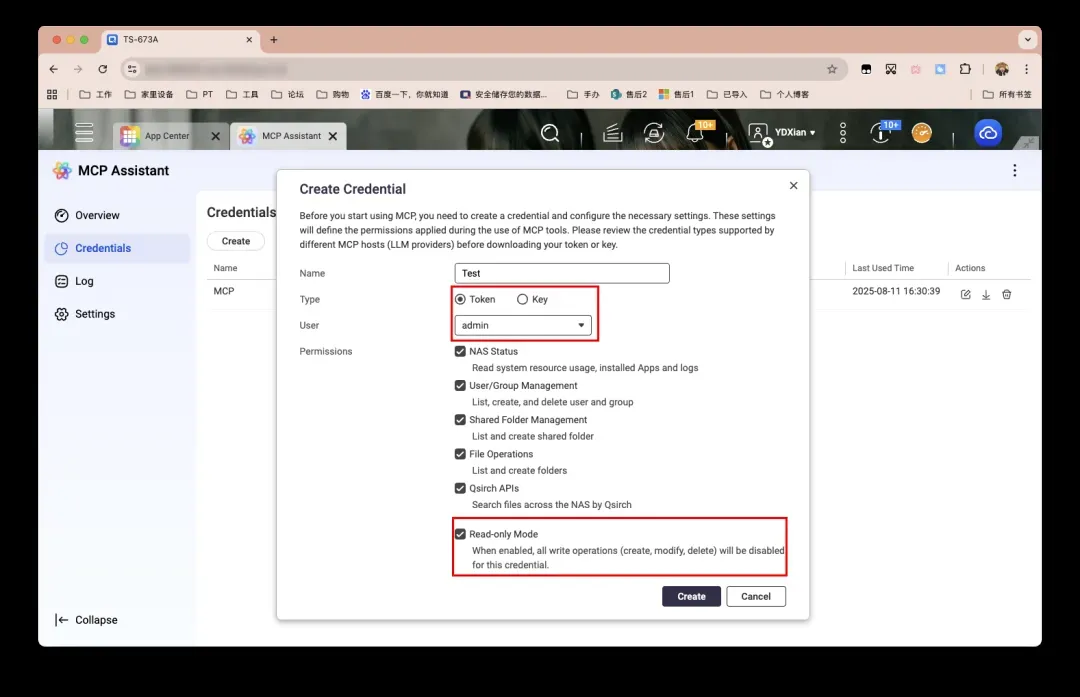Click the blue cloud icon in toolbar

(988, 133)
